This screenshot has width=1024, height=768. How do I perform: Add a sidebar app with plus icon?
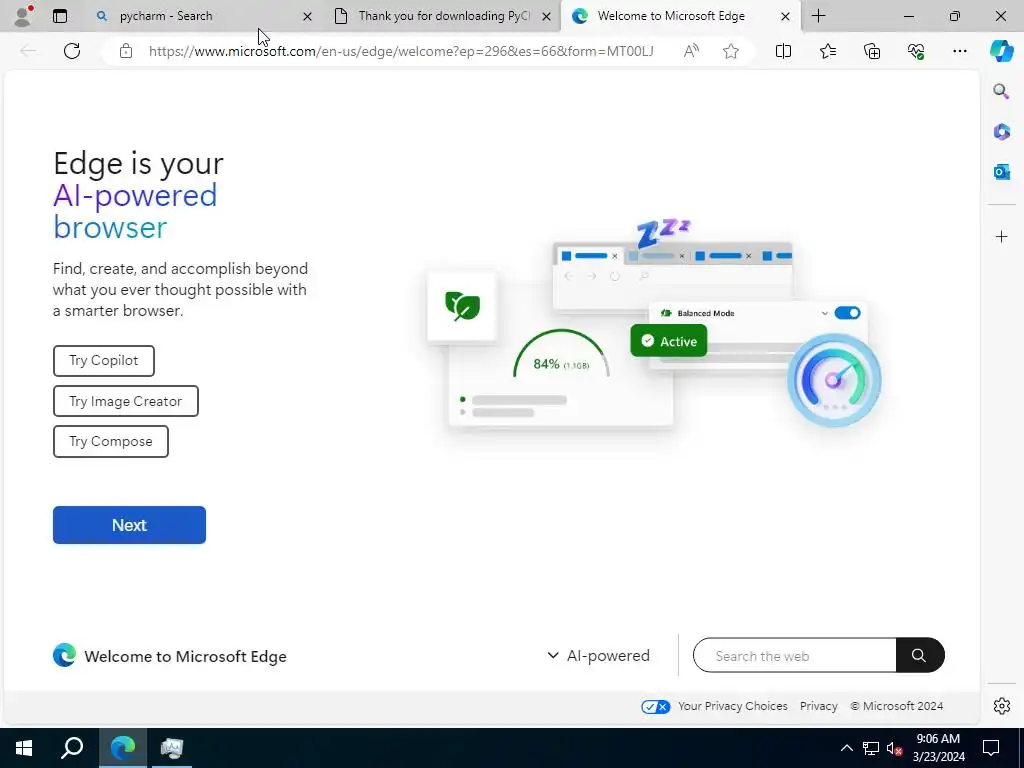tap(1001, 236)
